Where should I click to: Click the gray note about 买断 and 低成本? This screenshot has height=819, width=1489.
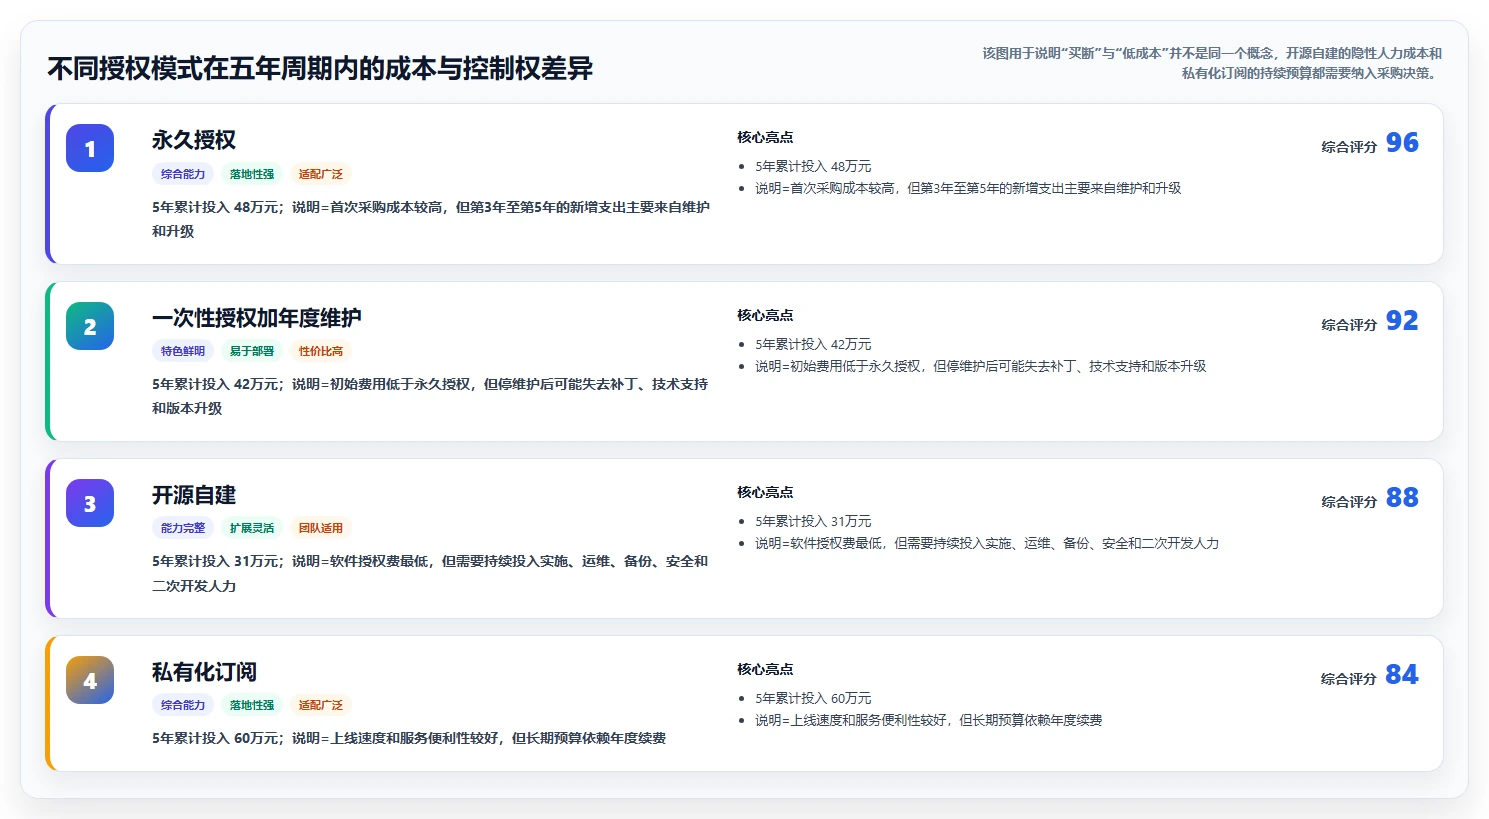click(x=1211, y=63)
